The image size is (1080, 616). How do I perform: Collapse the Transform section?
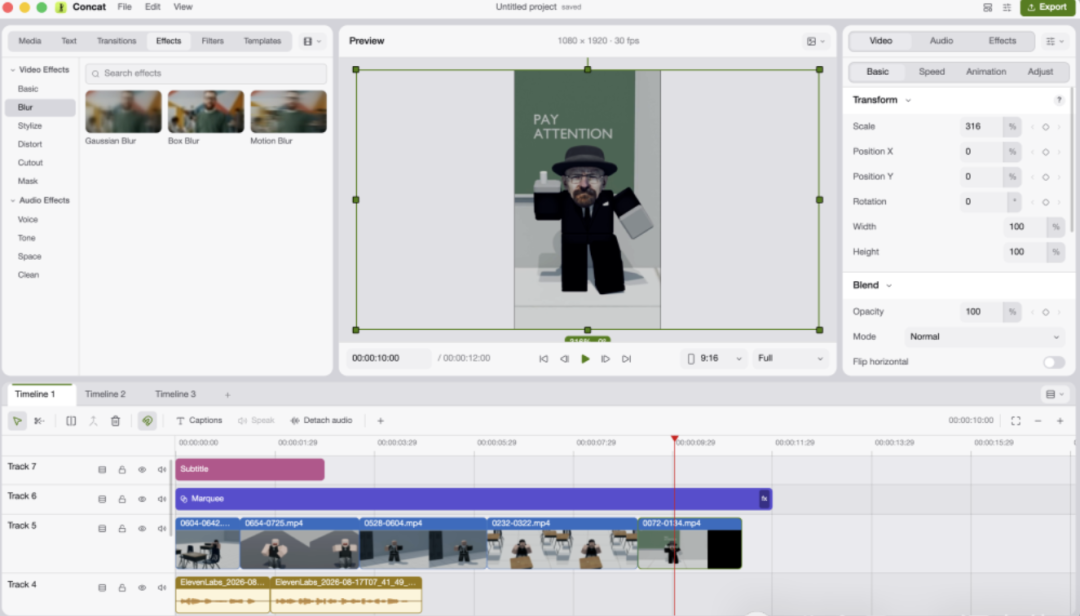coord(908,101)
